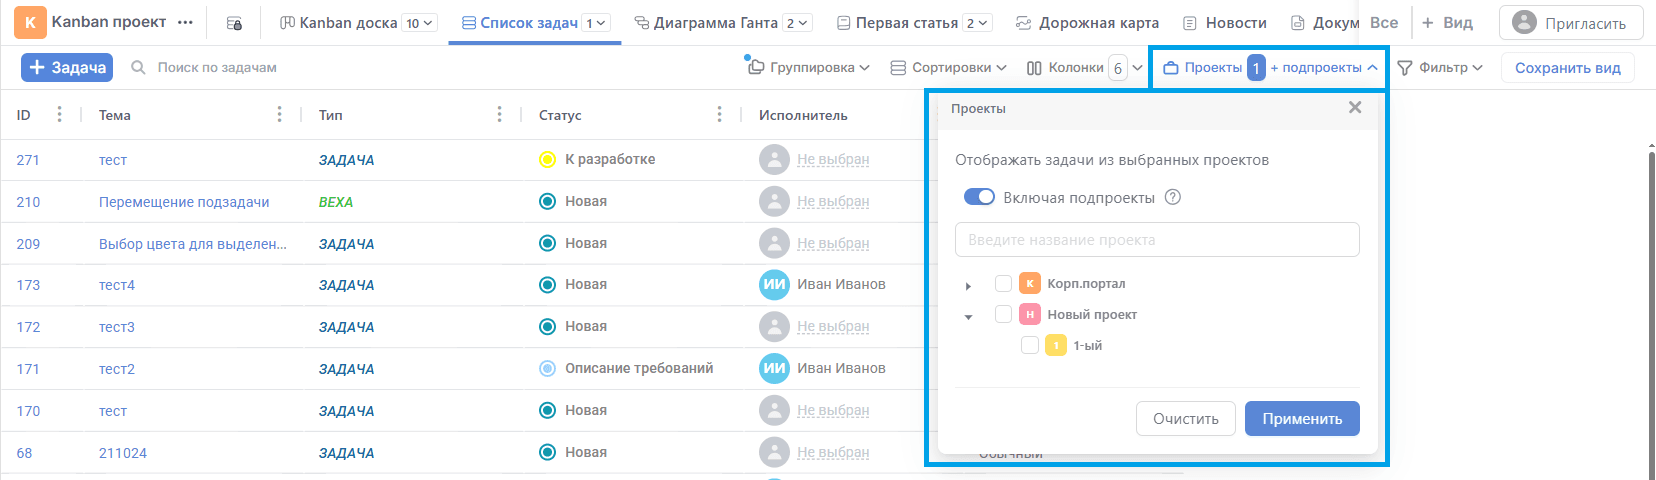Screen dimensions: 1656x480
Task: Close the Проекты popup panel
Action: pyautogui.click(x=1355, y=107)
